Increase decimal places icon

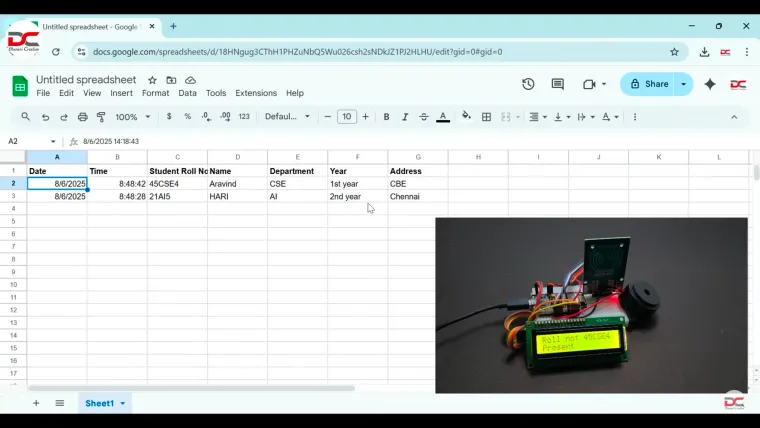coord(225,116)
